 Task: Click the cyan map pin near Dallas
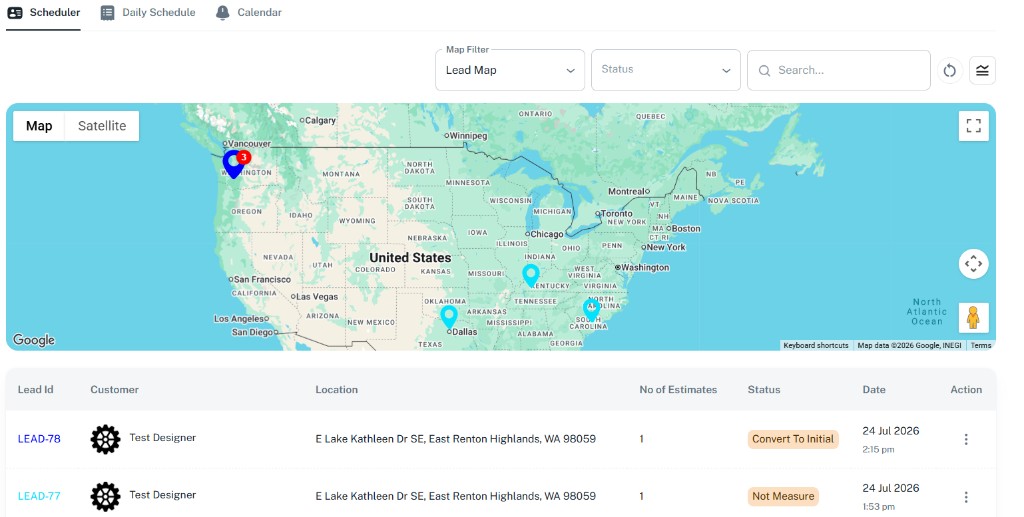point(449,317)
